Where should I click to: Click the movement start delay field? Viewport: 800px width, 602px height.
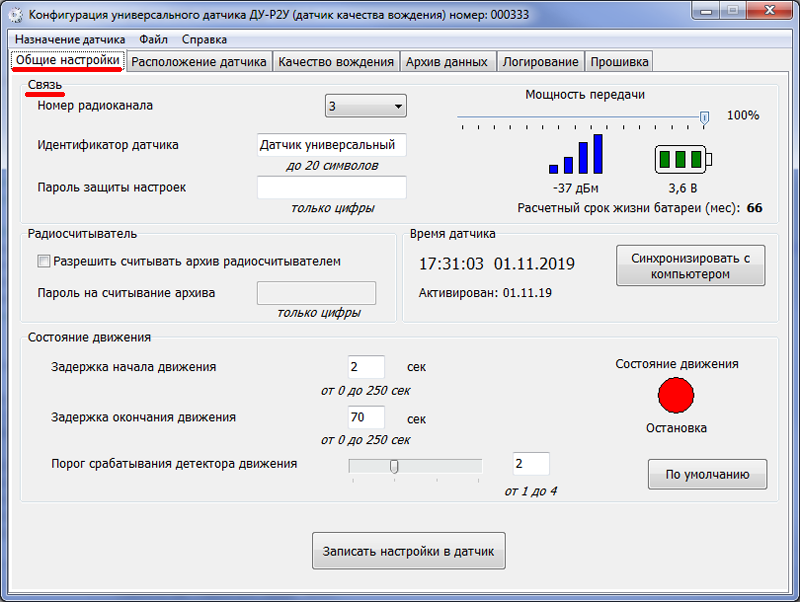point(366,367)
